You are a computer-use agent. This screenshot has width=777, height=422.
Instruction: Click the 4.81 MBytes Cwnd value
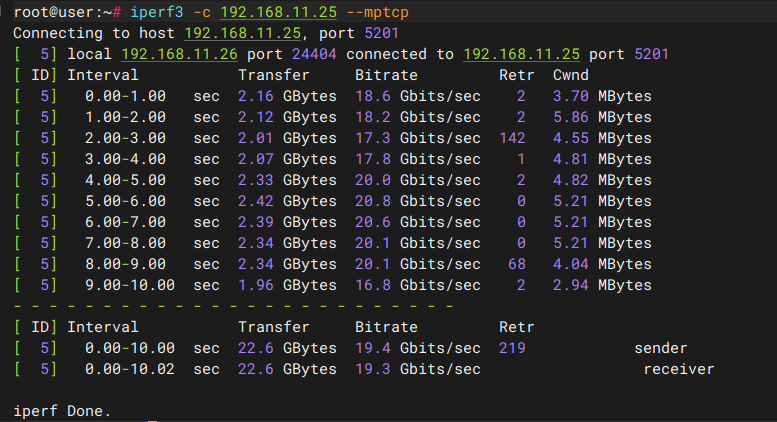click(602, 159)
